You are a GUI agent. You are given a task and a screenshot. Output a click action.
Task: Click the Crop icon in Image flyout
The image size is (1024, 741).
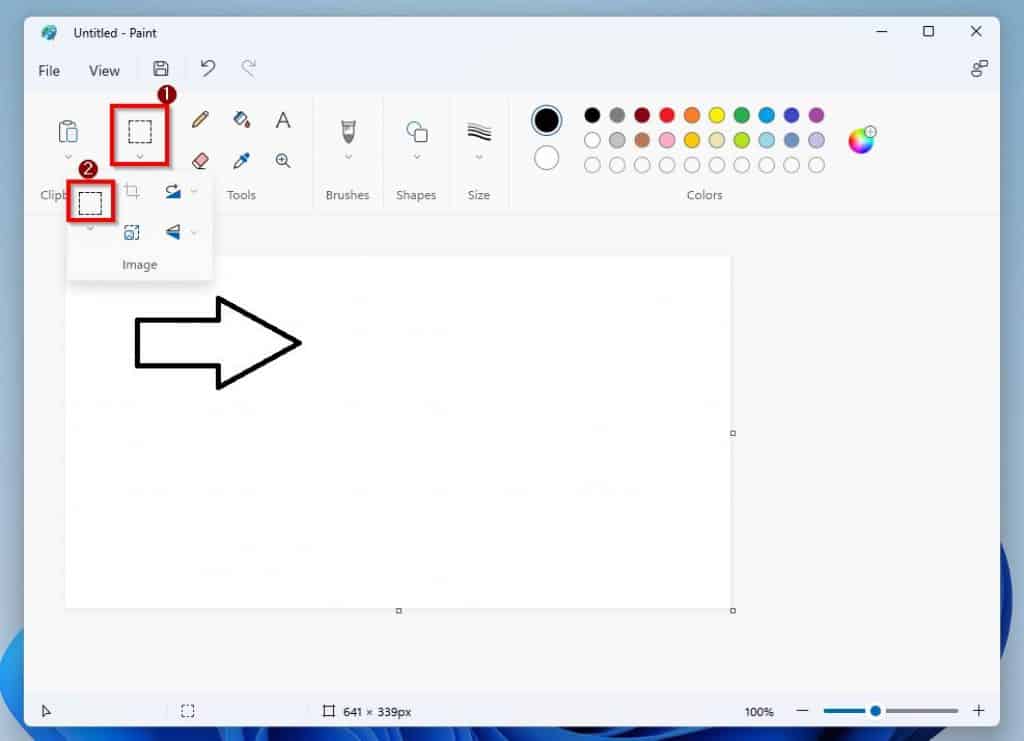[131, 191]
